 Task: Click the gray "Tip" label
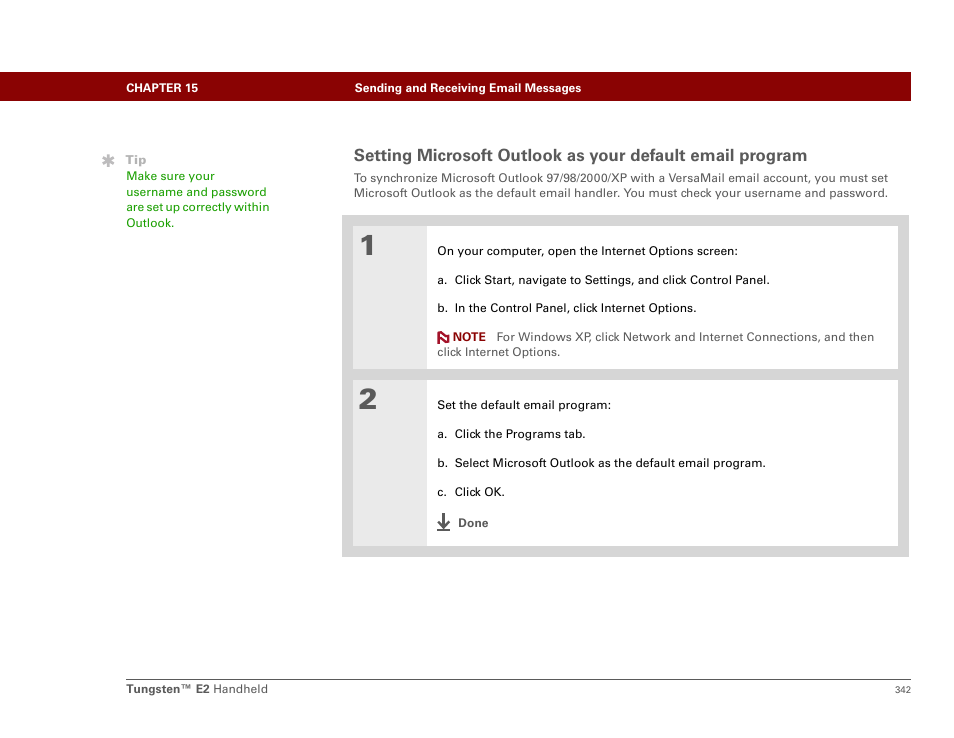click(136, 160)
